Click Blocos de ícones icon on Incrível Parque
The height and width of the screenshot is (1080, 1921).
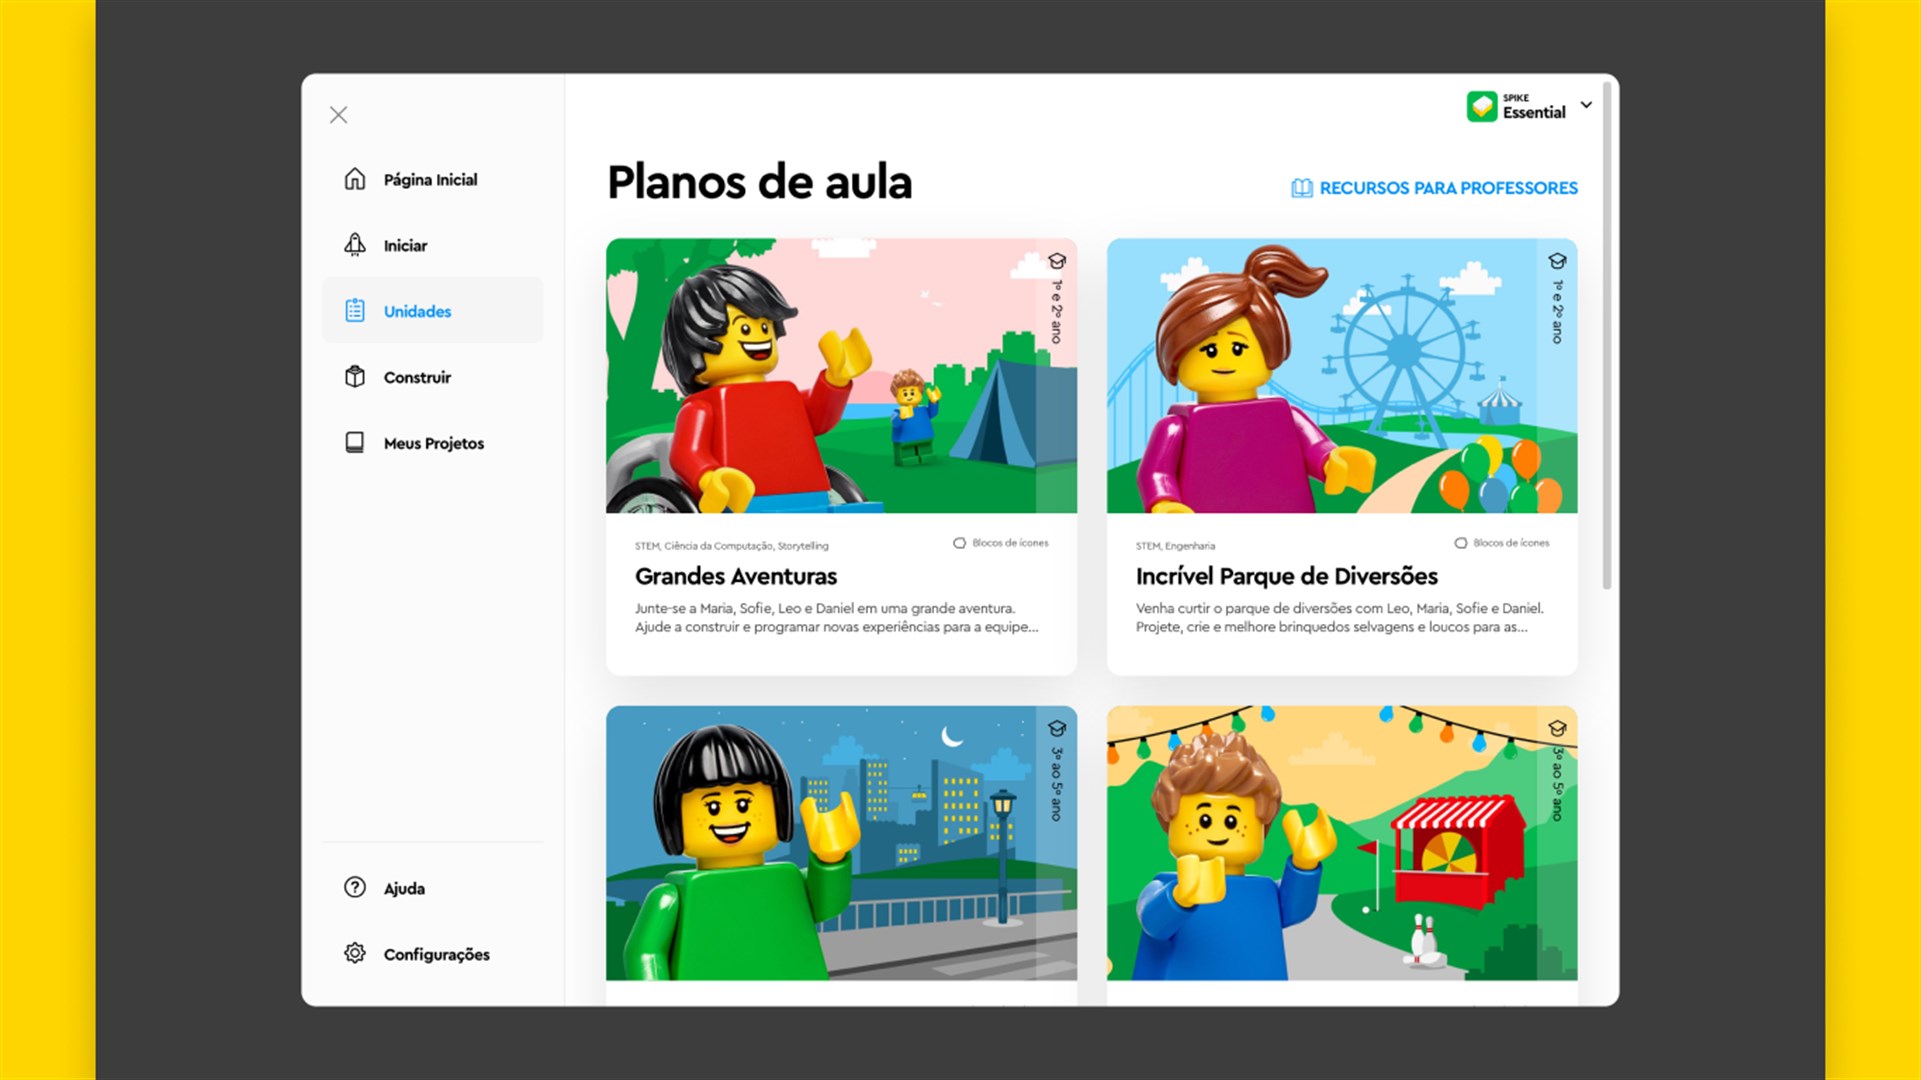[x=1460, y=543]
